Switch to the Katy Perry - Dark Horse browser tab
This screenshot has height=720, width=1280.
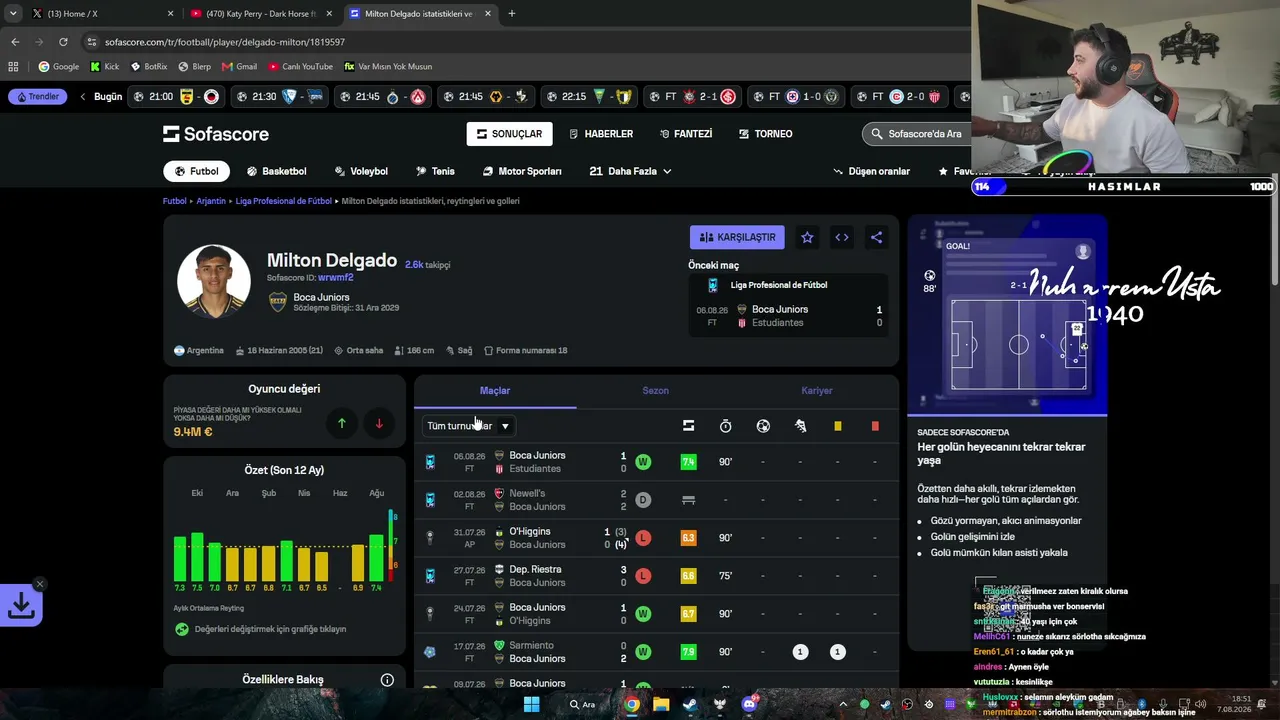[262, 14]
